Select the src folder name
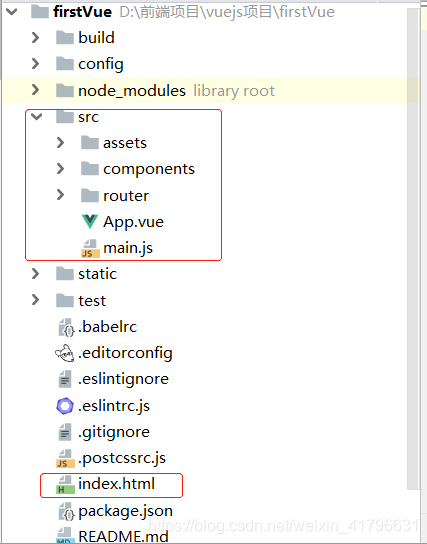Image resolution: width=427 pixels, height=544 pixels. [88, 117]
